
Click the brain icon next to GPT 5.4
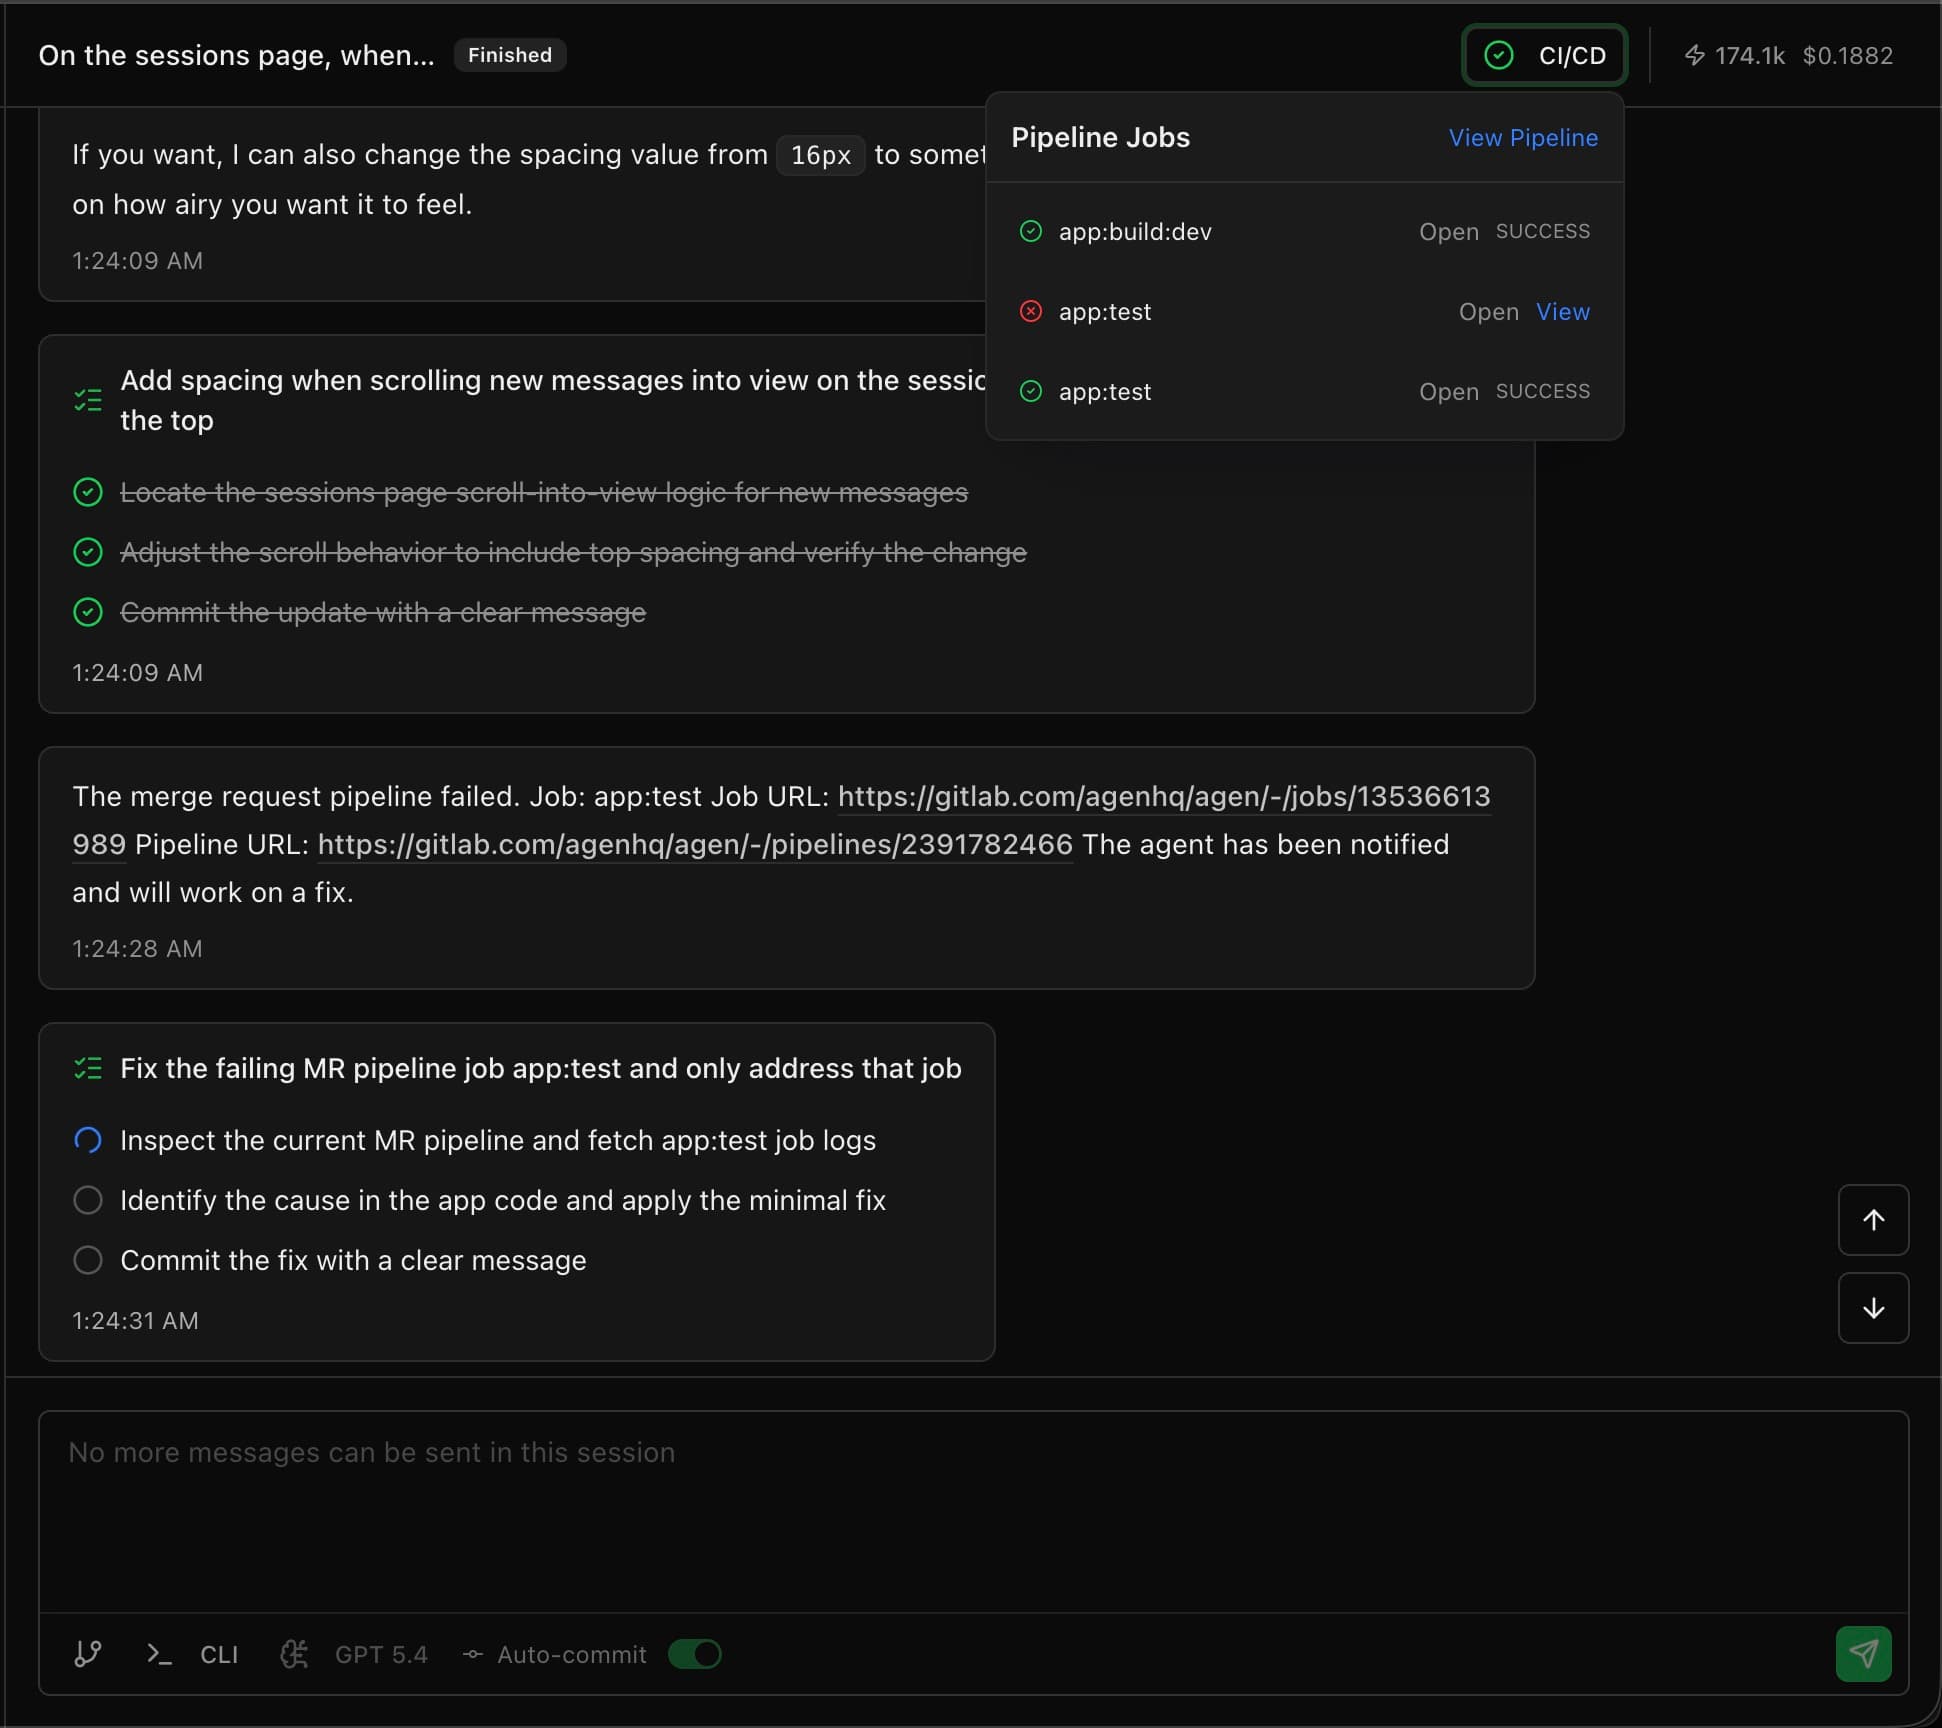click(293, 1654)
